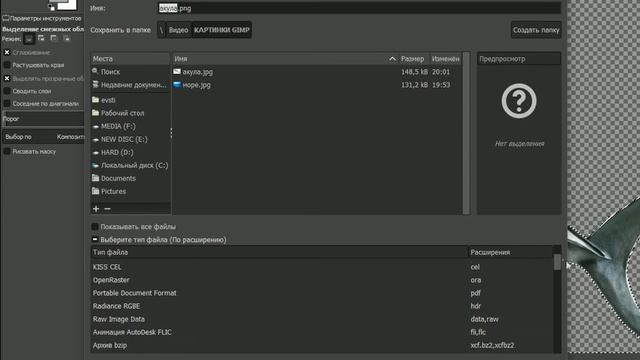Select MEDIA (F:) drive
The height and width of the screenshot is (360, 640).
[x=130, y=126]
